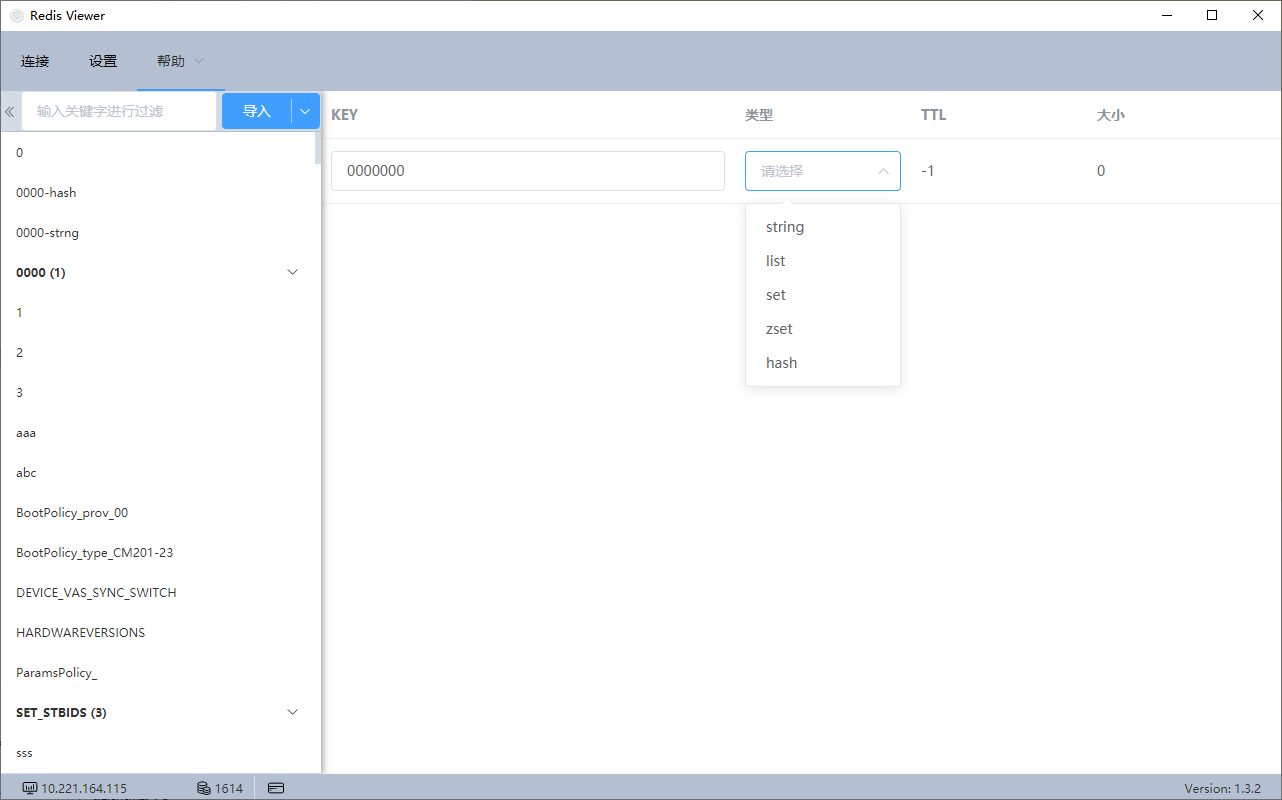Click the TTL value -1
Viewport: 1282px width, 800px height.
(928, 171)
